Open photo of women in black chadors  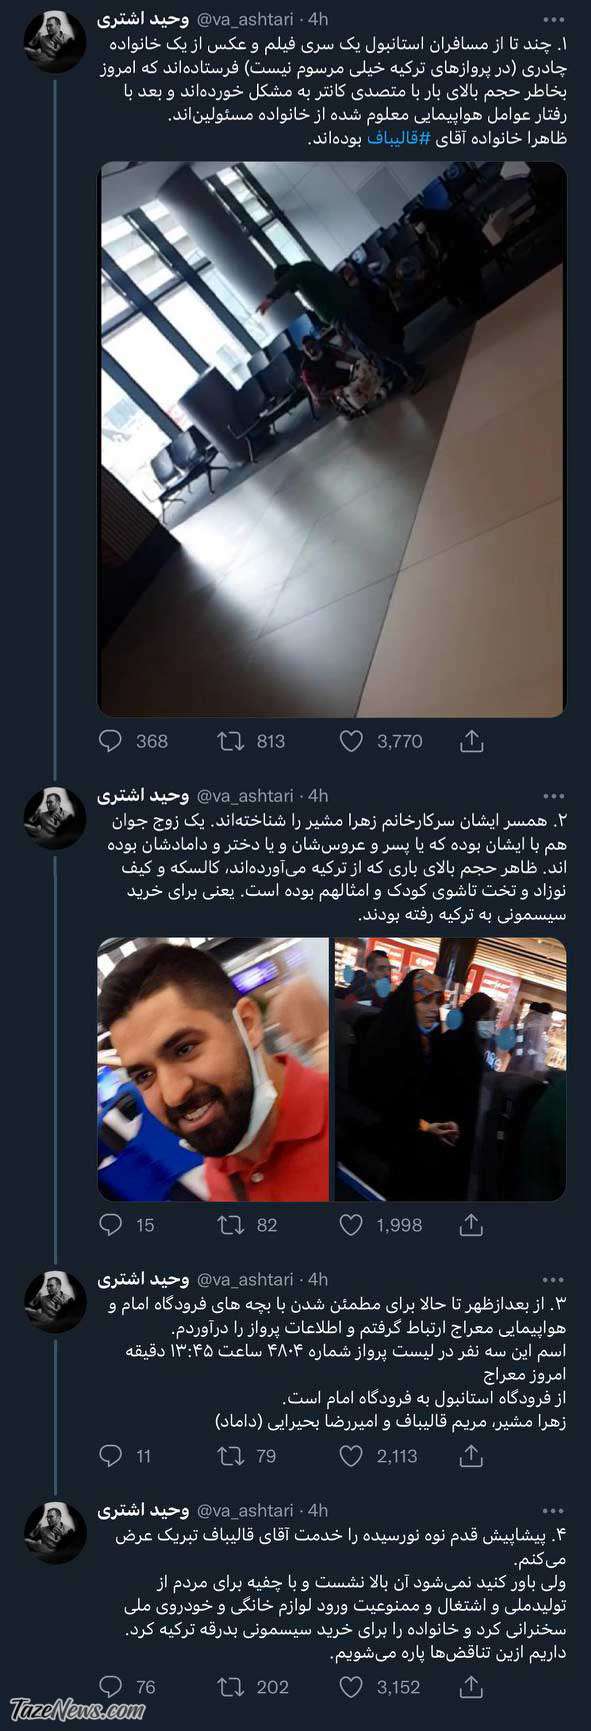[450, 1069]
